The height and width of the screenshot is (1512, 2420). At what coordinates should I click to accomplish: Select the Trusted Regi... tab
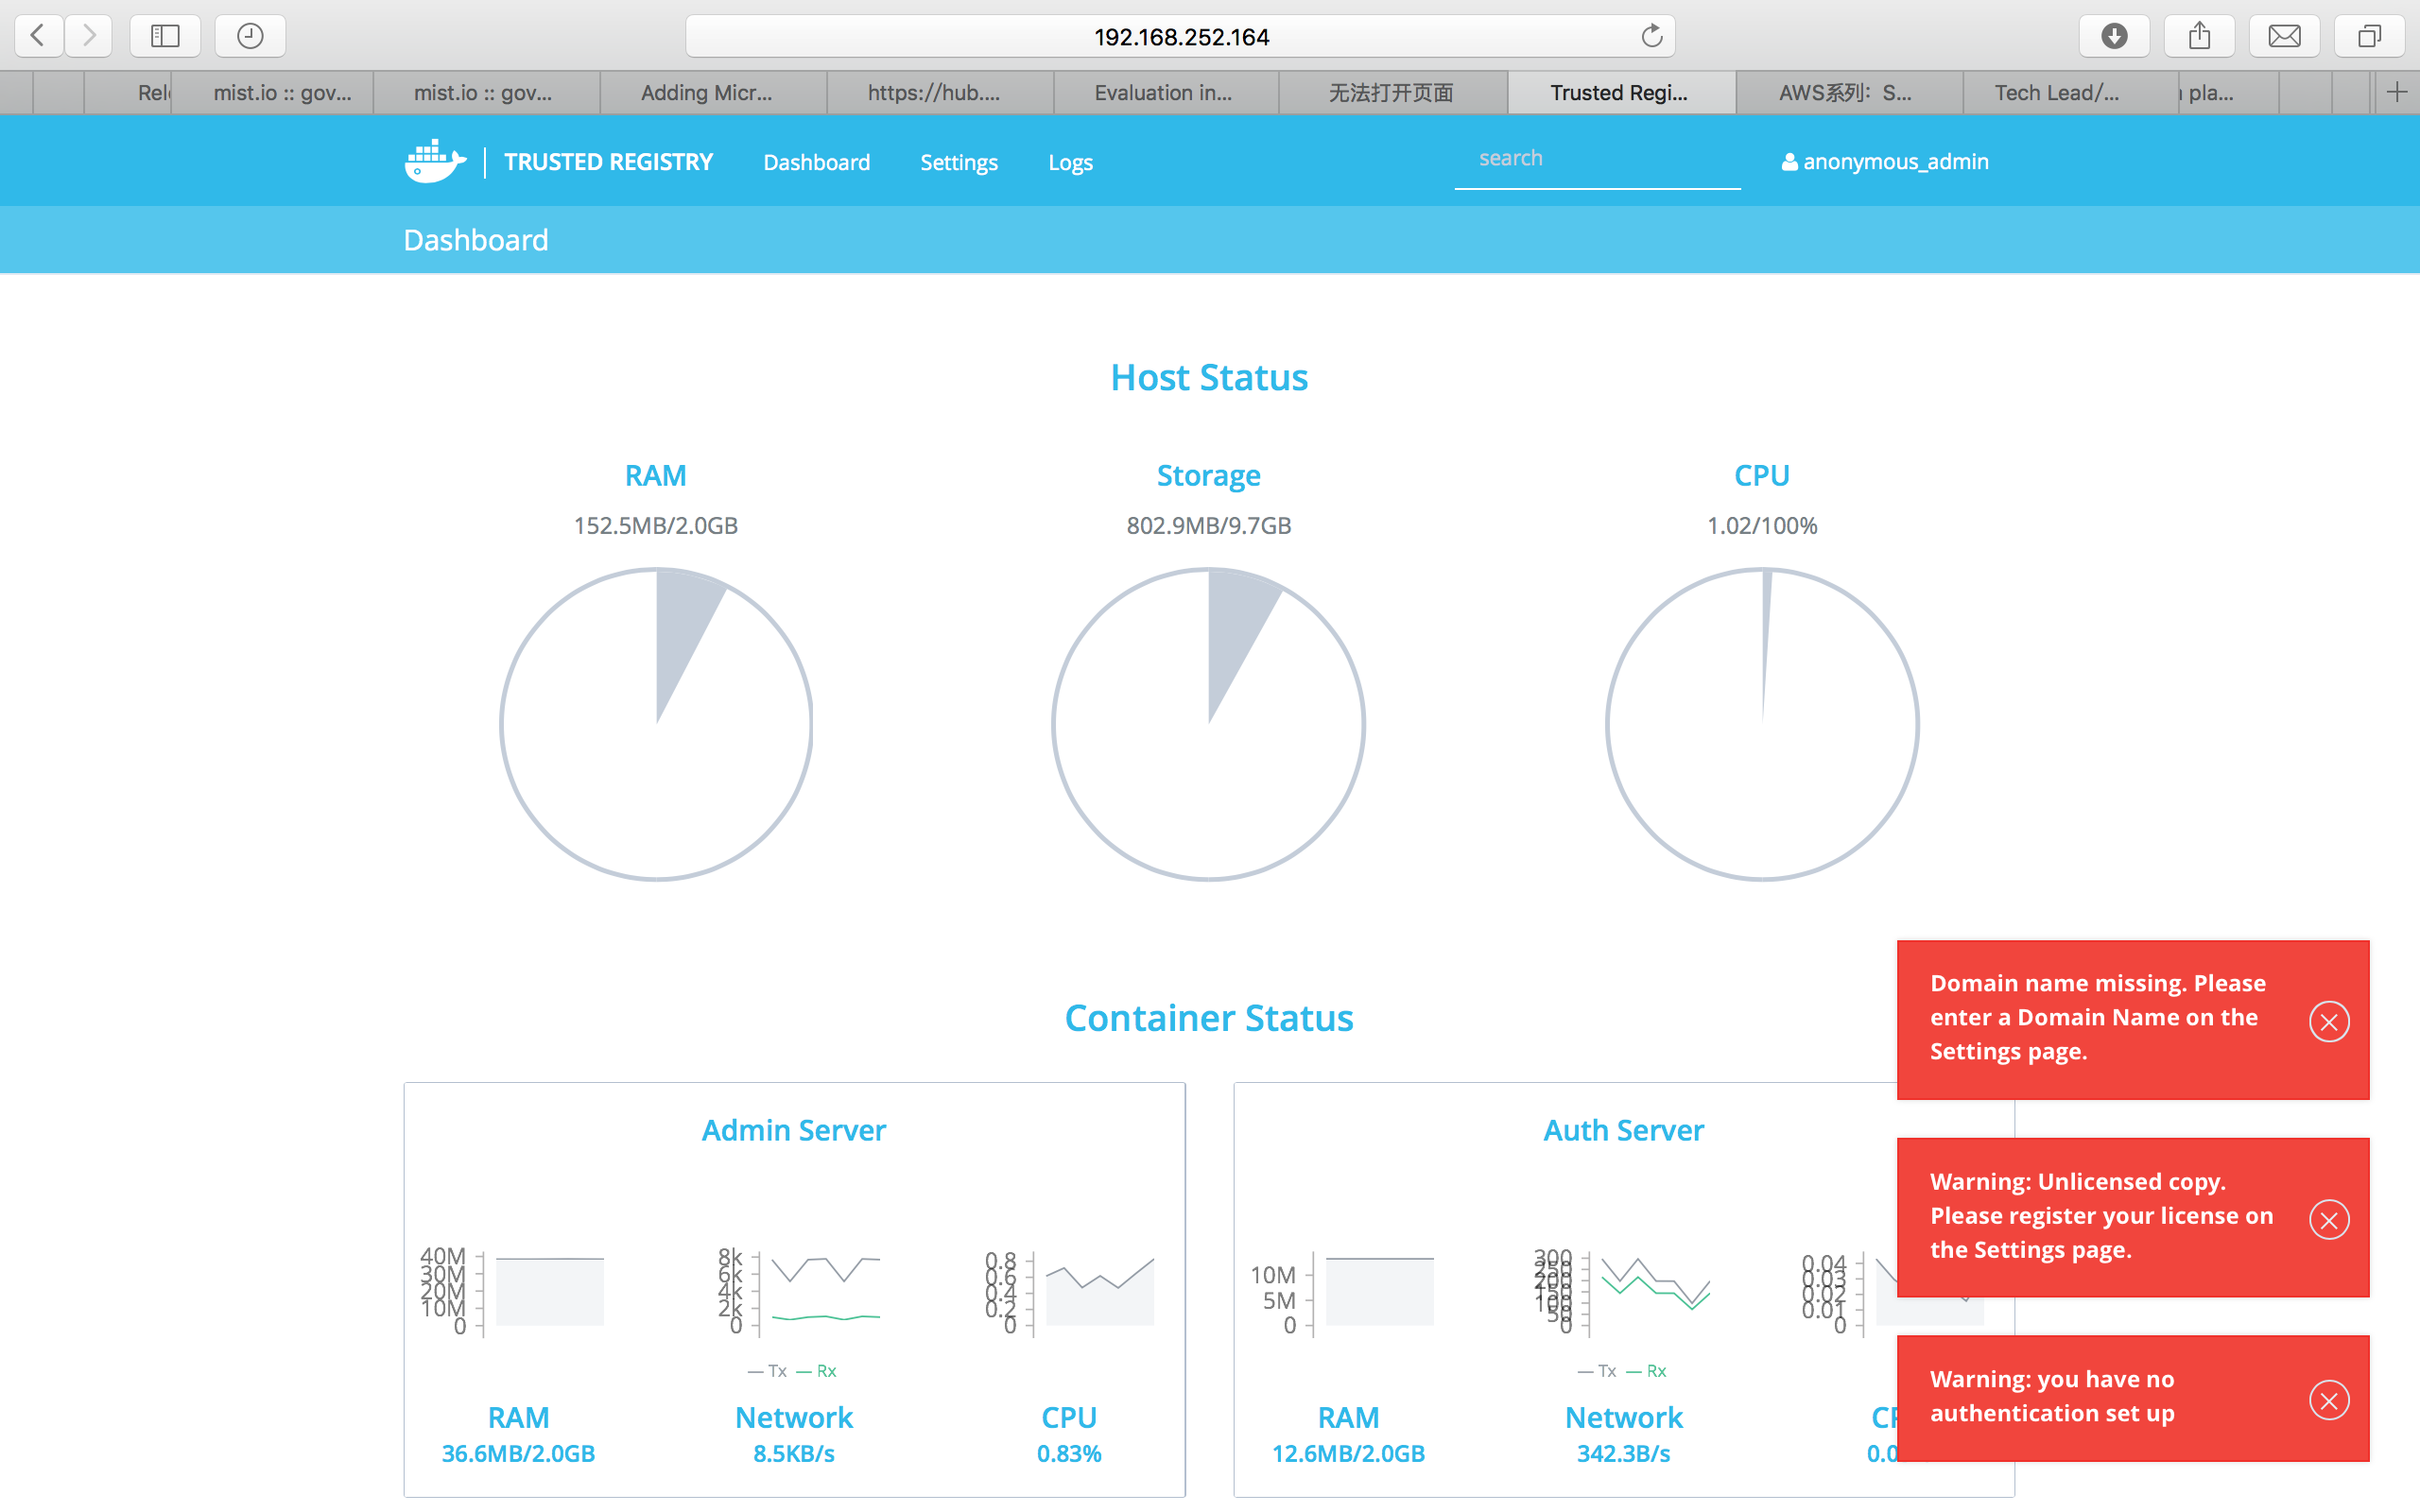coord(1621,93)
